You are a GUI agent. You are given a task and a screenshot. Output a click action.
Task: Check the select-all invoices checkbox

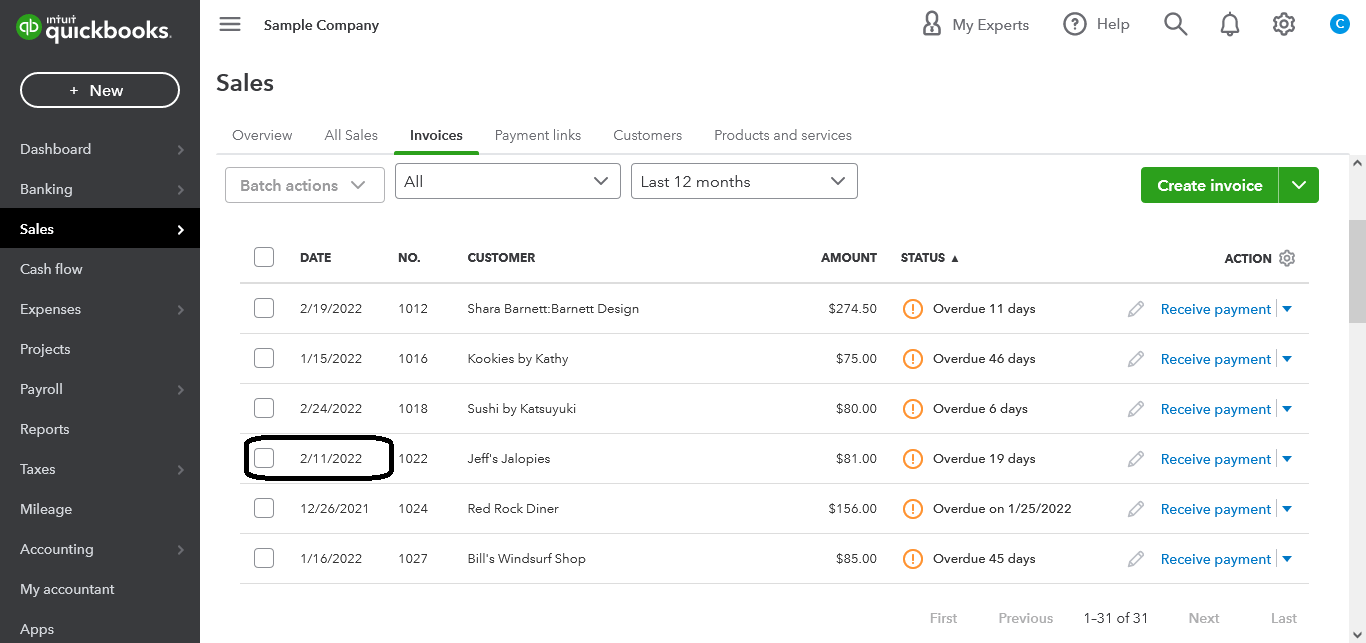click(x=263, y=256)
